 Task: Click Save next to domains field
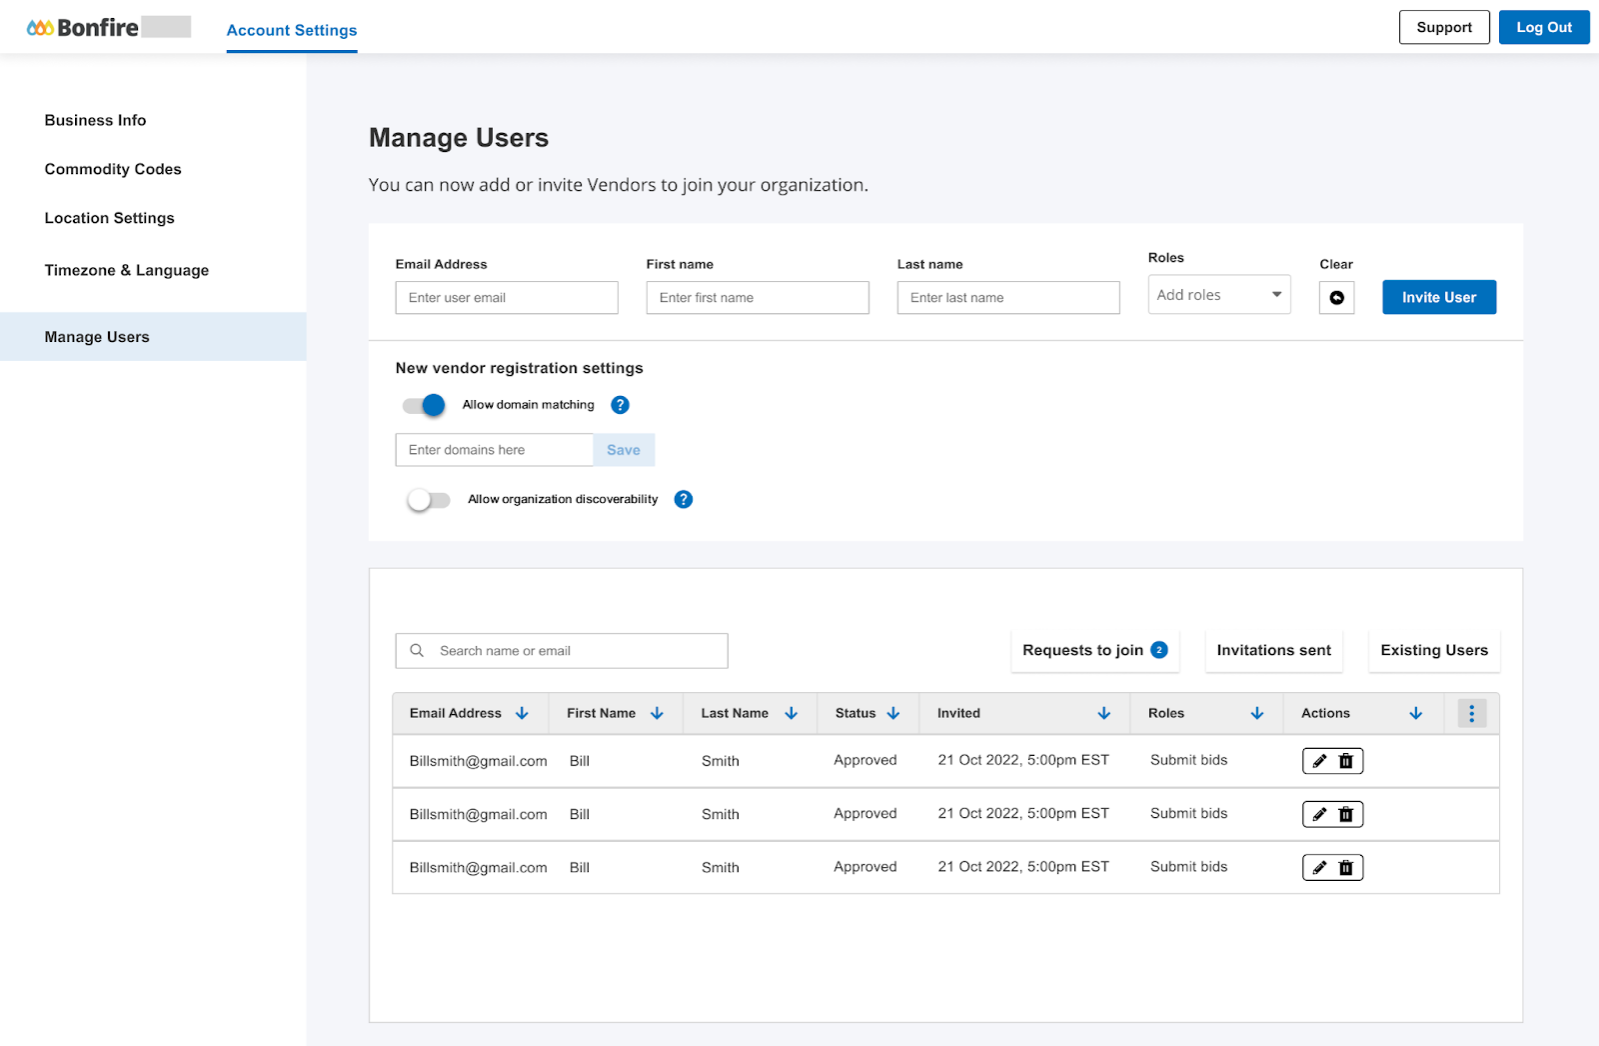coord(624,450)
